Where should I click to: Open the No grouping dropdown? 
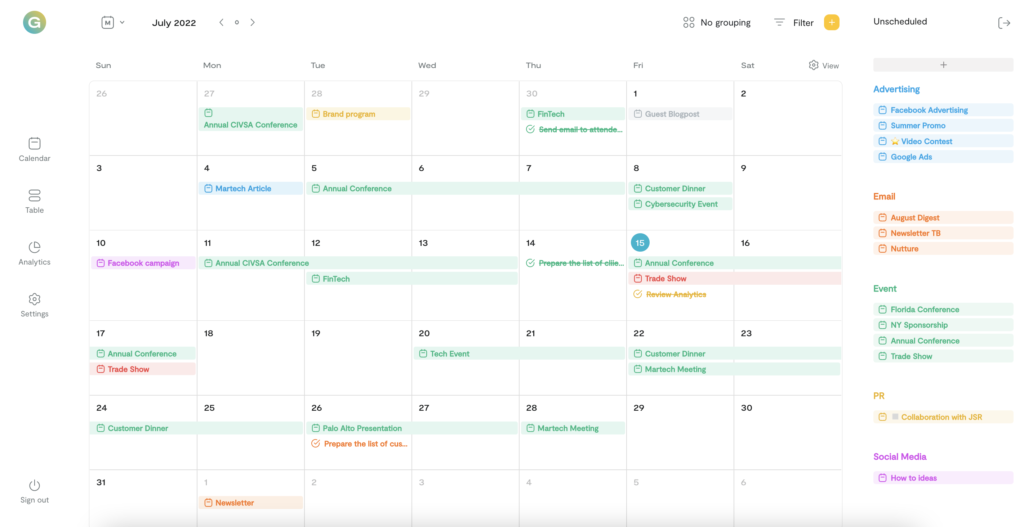[716, 22]
